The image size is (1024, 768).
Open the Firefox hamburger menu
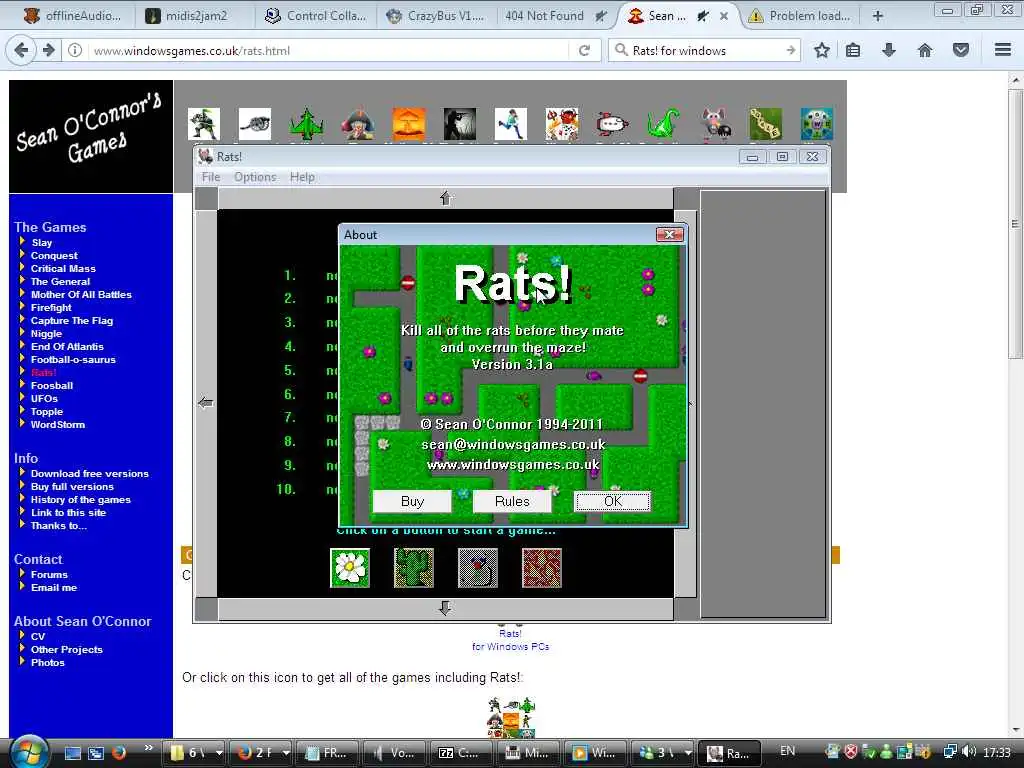click(1003, 50)
